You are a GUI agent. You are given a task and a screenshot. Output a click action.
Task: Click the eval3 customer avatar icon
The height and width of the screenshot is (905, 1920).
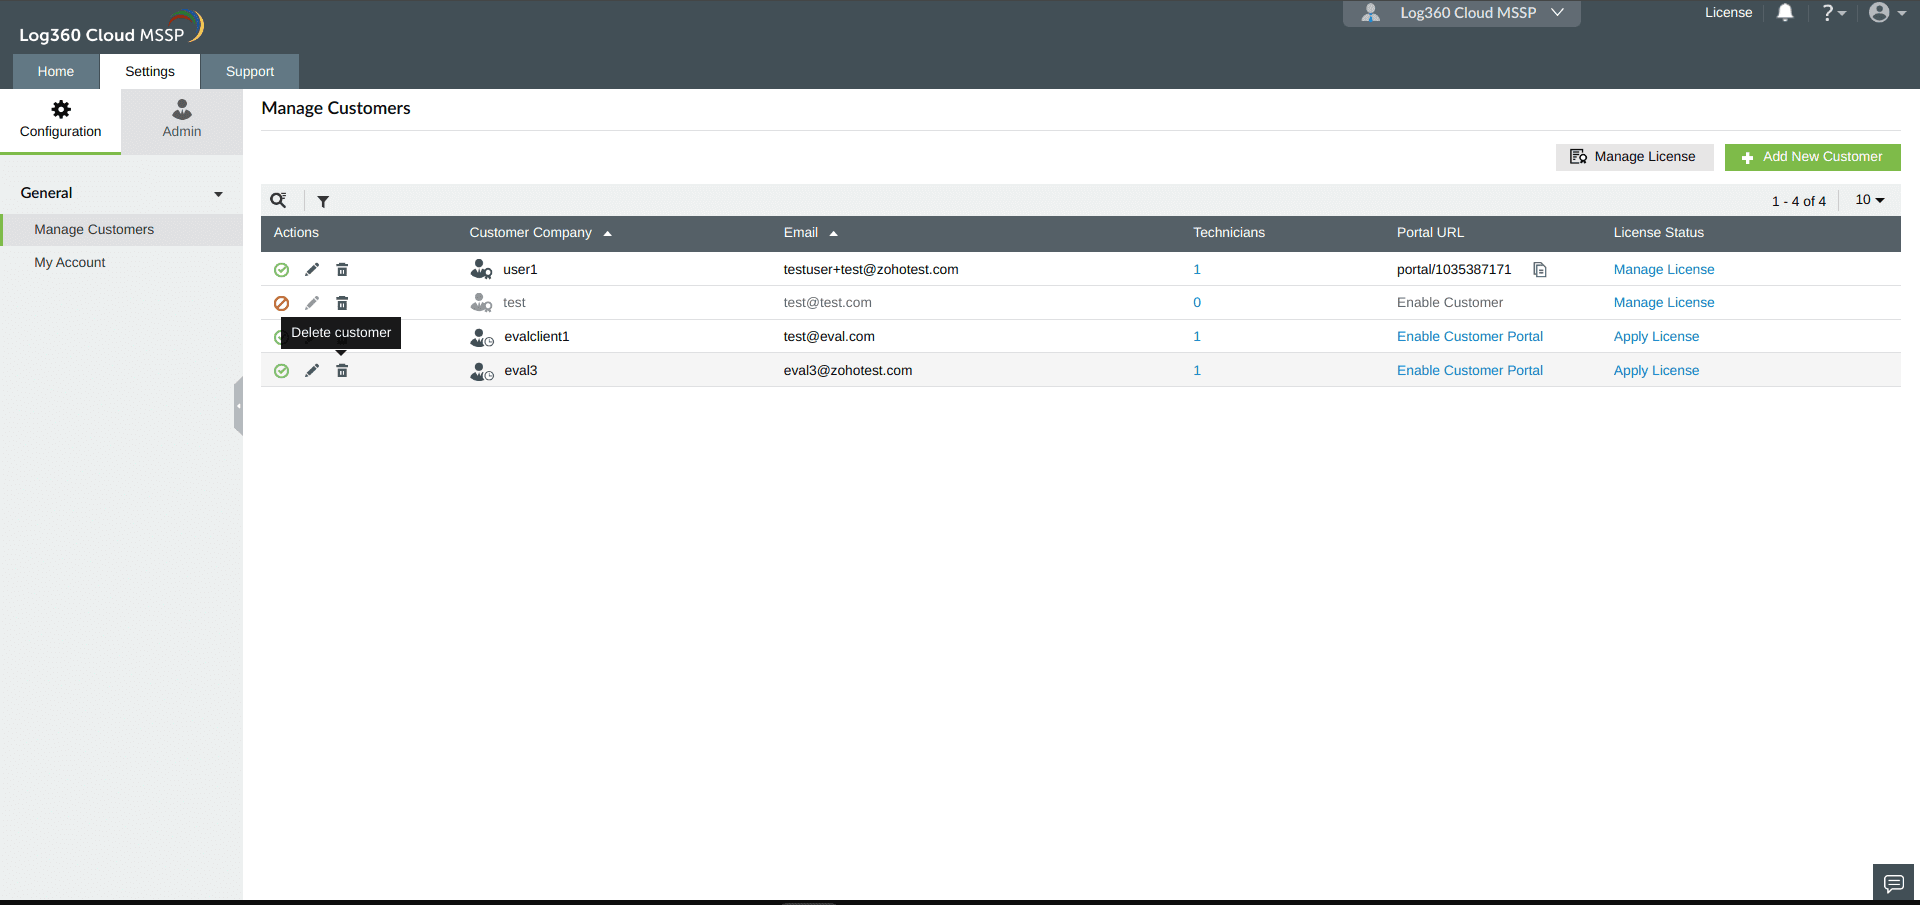pyautogui.click(x=482, y=371)
